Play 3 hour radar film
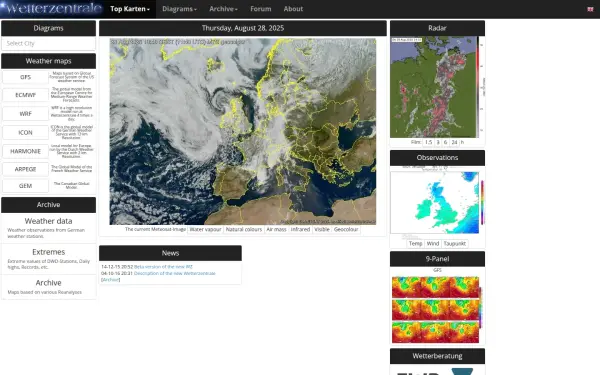The height and width of the screenshot is (375, 600). (x=438, y=142)
